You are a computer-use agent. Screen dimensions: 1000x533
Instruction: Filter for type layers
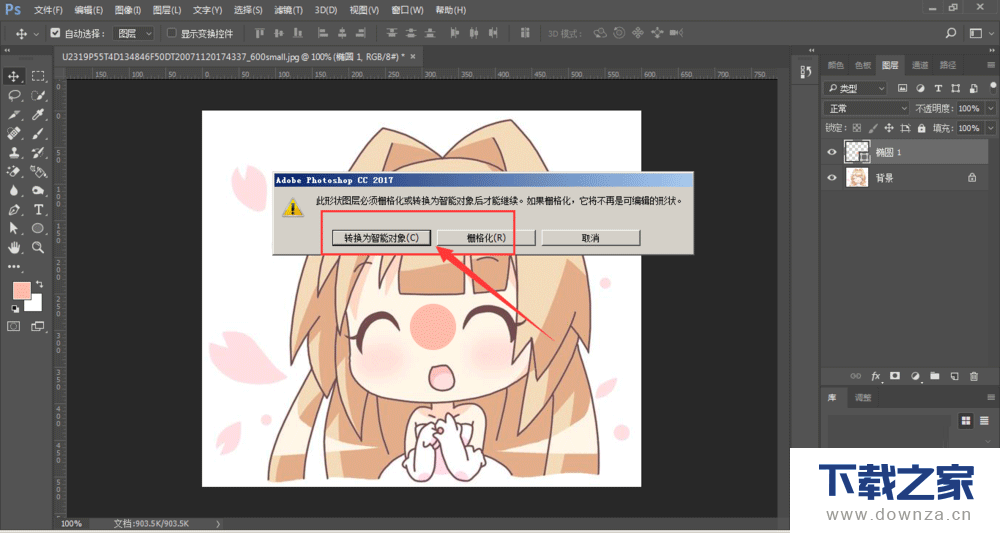[x=938, y=88]
